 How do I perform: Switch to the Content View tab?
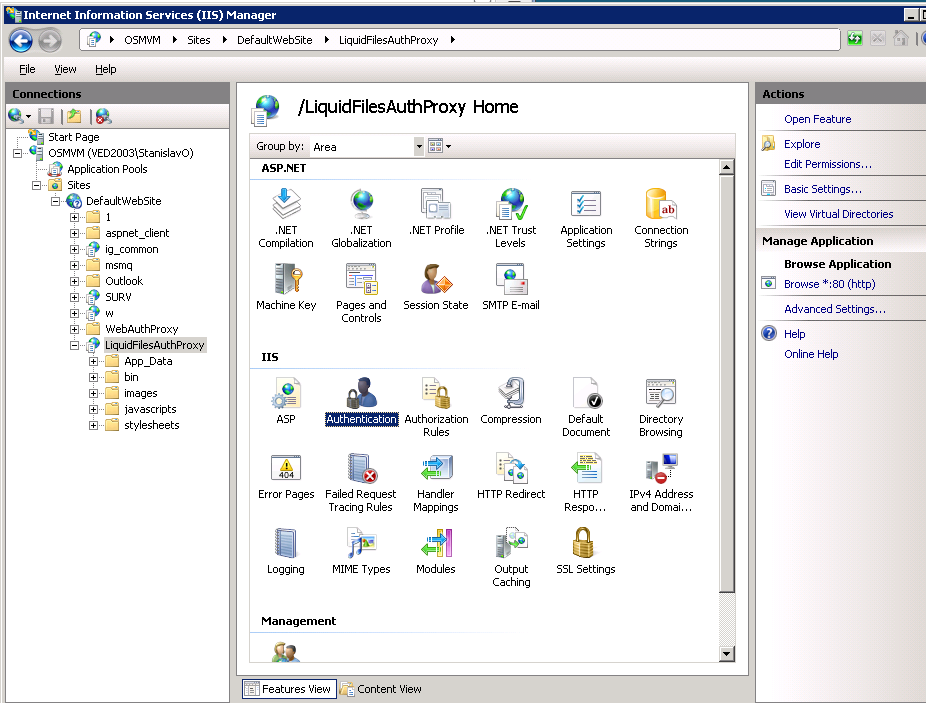[x=381, y=689]
